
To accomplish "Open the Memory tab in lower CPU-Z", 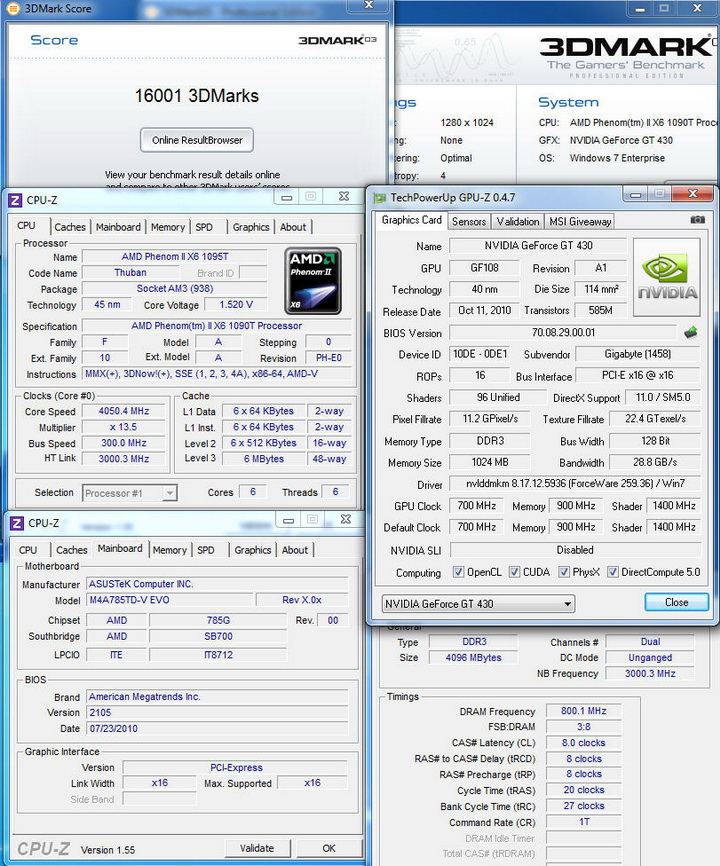I will point(170,550).
